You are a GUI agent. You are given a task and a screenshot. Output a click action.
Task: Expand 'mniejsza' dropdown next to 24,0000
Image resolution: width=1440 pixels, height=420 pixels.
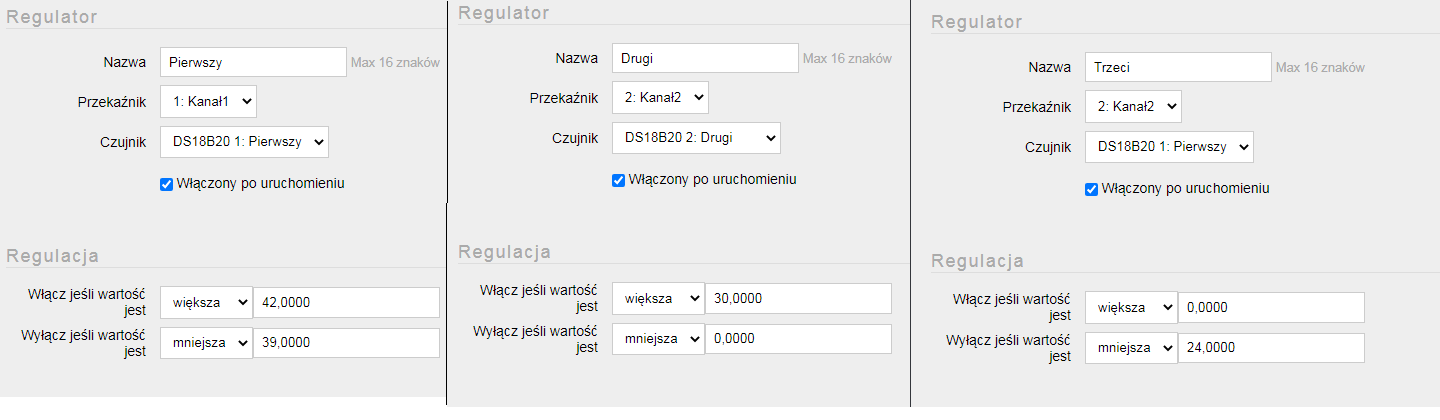pos(1131,348)
